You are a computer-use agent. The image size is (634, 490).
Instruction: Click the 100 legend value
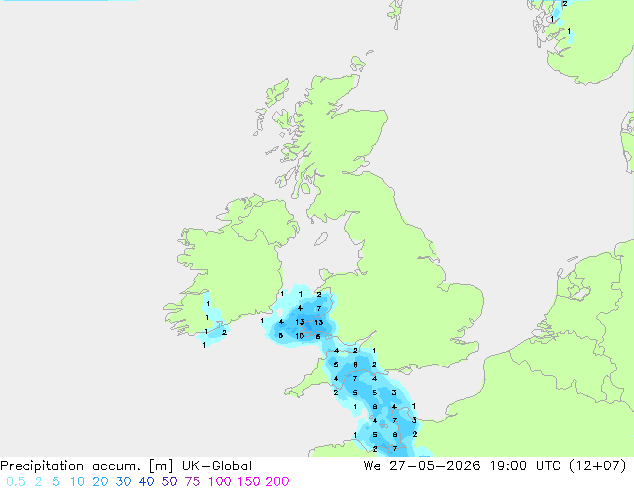pos(220,482)
